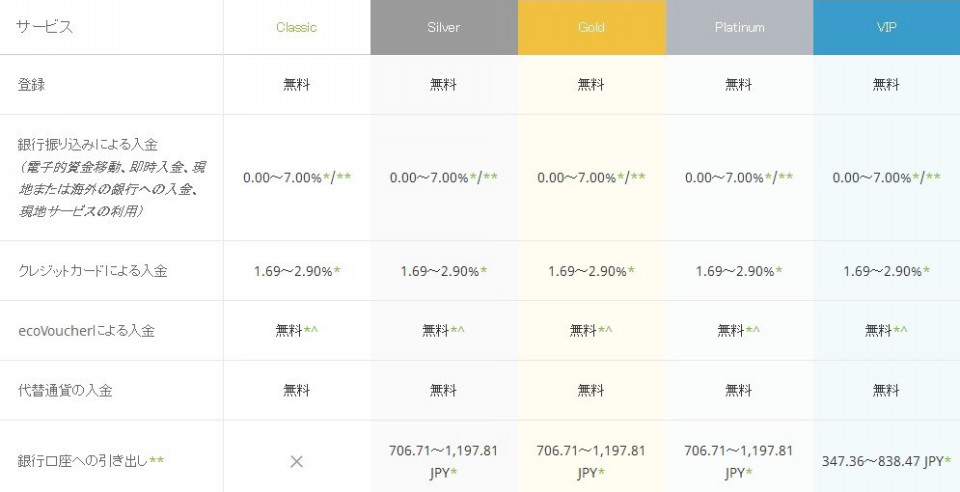Click the 登録 row label
Screen dimensions: 960x492
[31, 84]
